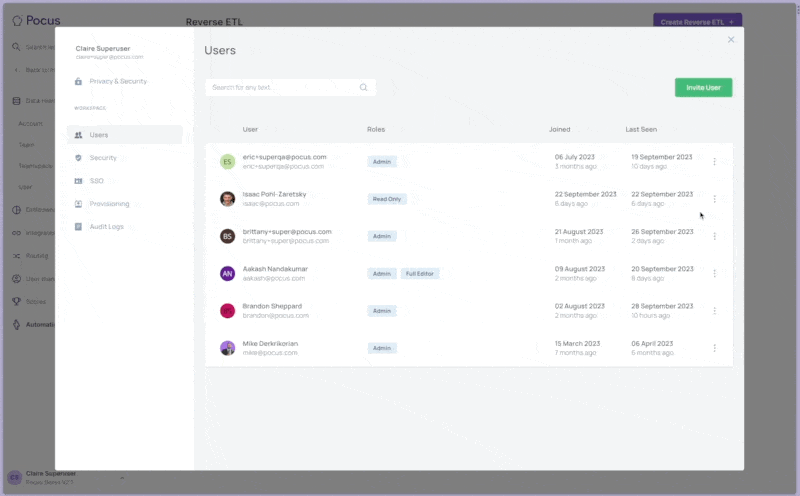The height and width of the screenshot is (496, 800).
Task: Click Brandon Sheppard's red avatar
Action: (228, 311)
